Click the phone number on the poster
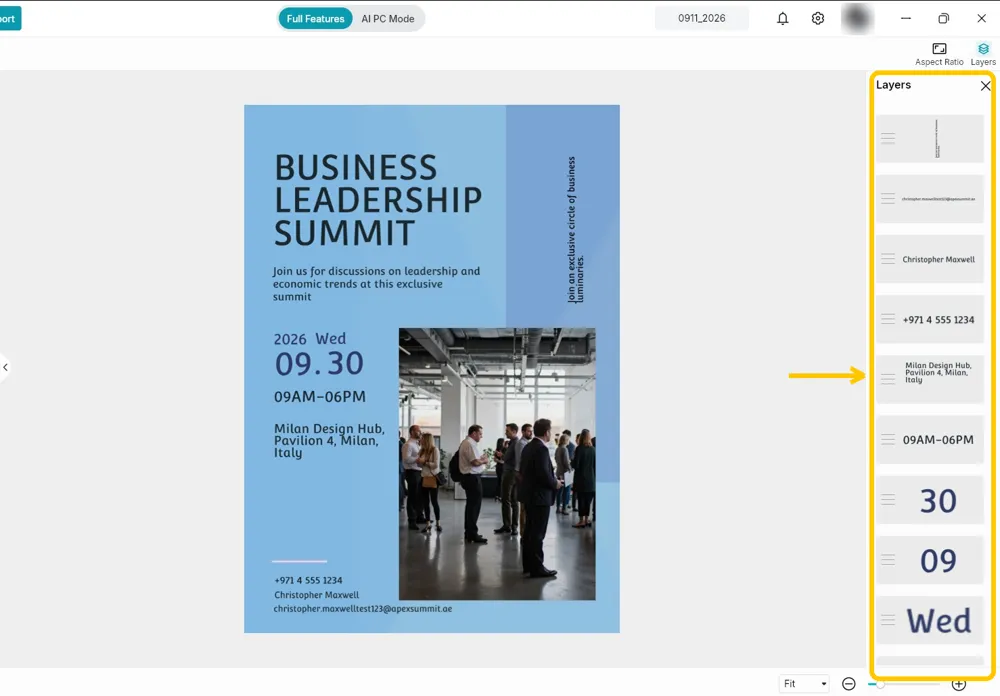The width and height of the screenshot is (1000, 696). point(308,581)
